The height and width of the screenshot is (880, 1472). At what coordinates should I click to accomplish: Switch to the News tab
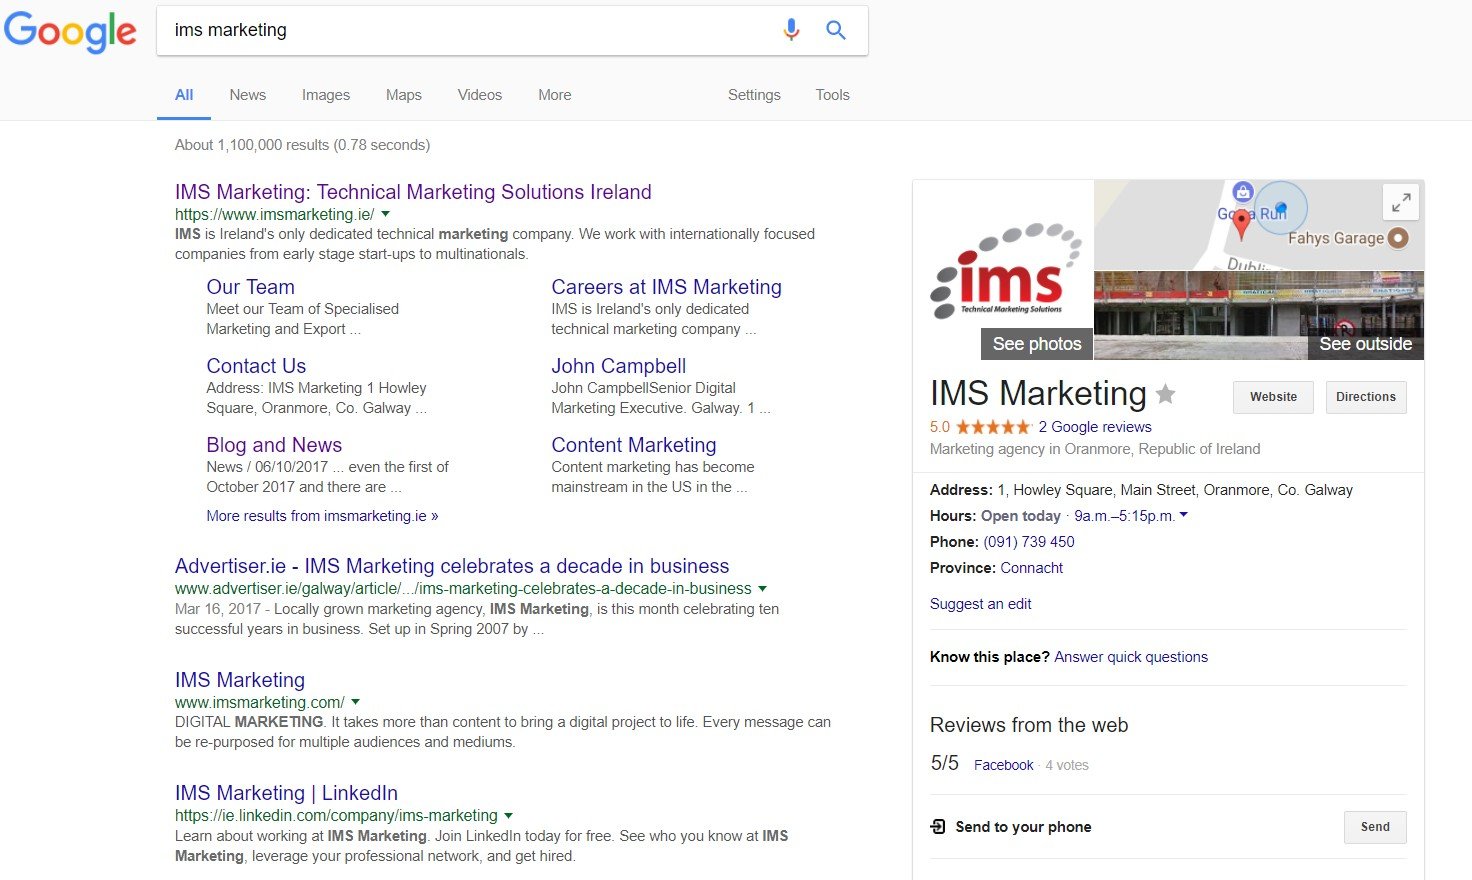[248, 95]
